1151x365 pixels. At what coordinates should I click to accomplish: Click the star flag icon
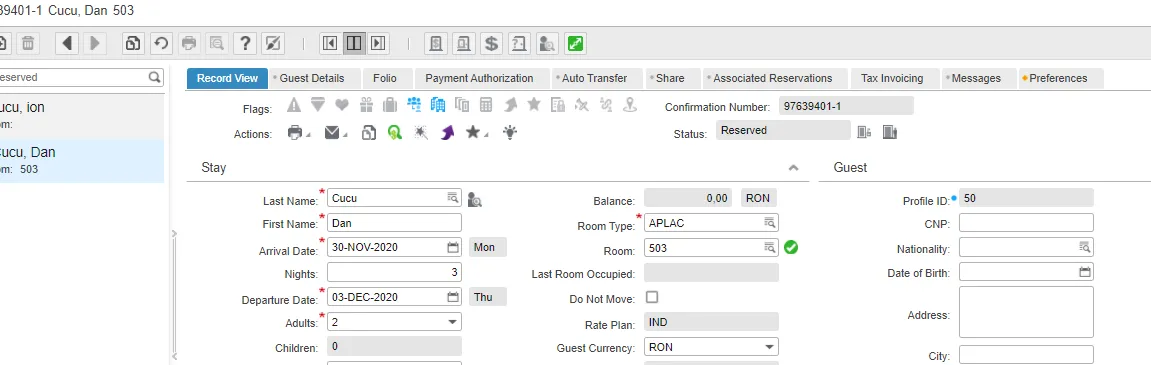[534, 105]
